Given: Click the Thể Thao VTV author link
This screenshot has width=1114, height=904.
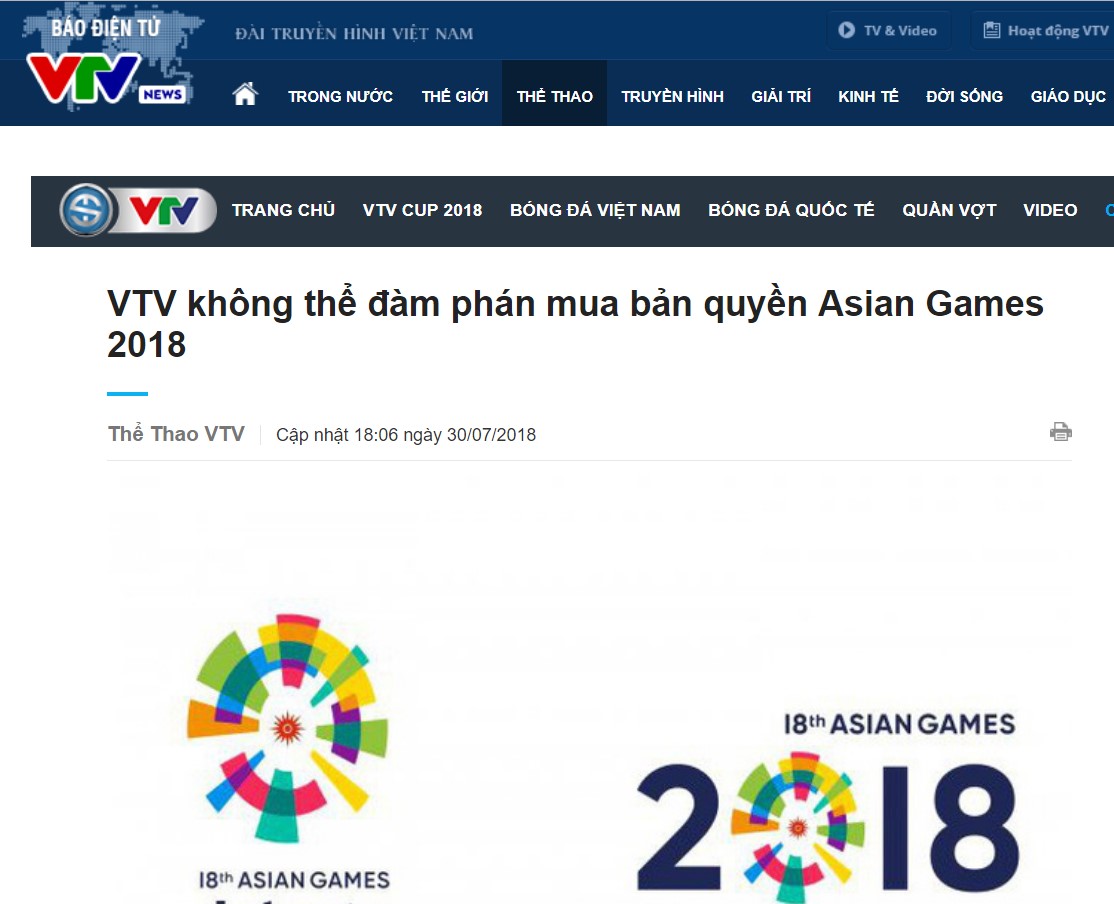Looking at the screenshot, I should (x=176, y=434).
